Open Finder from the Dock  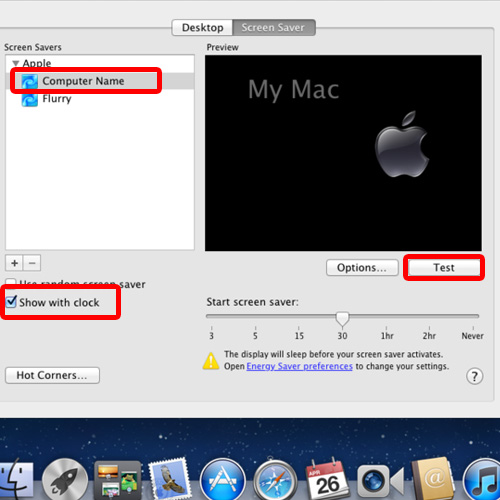16,479
